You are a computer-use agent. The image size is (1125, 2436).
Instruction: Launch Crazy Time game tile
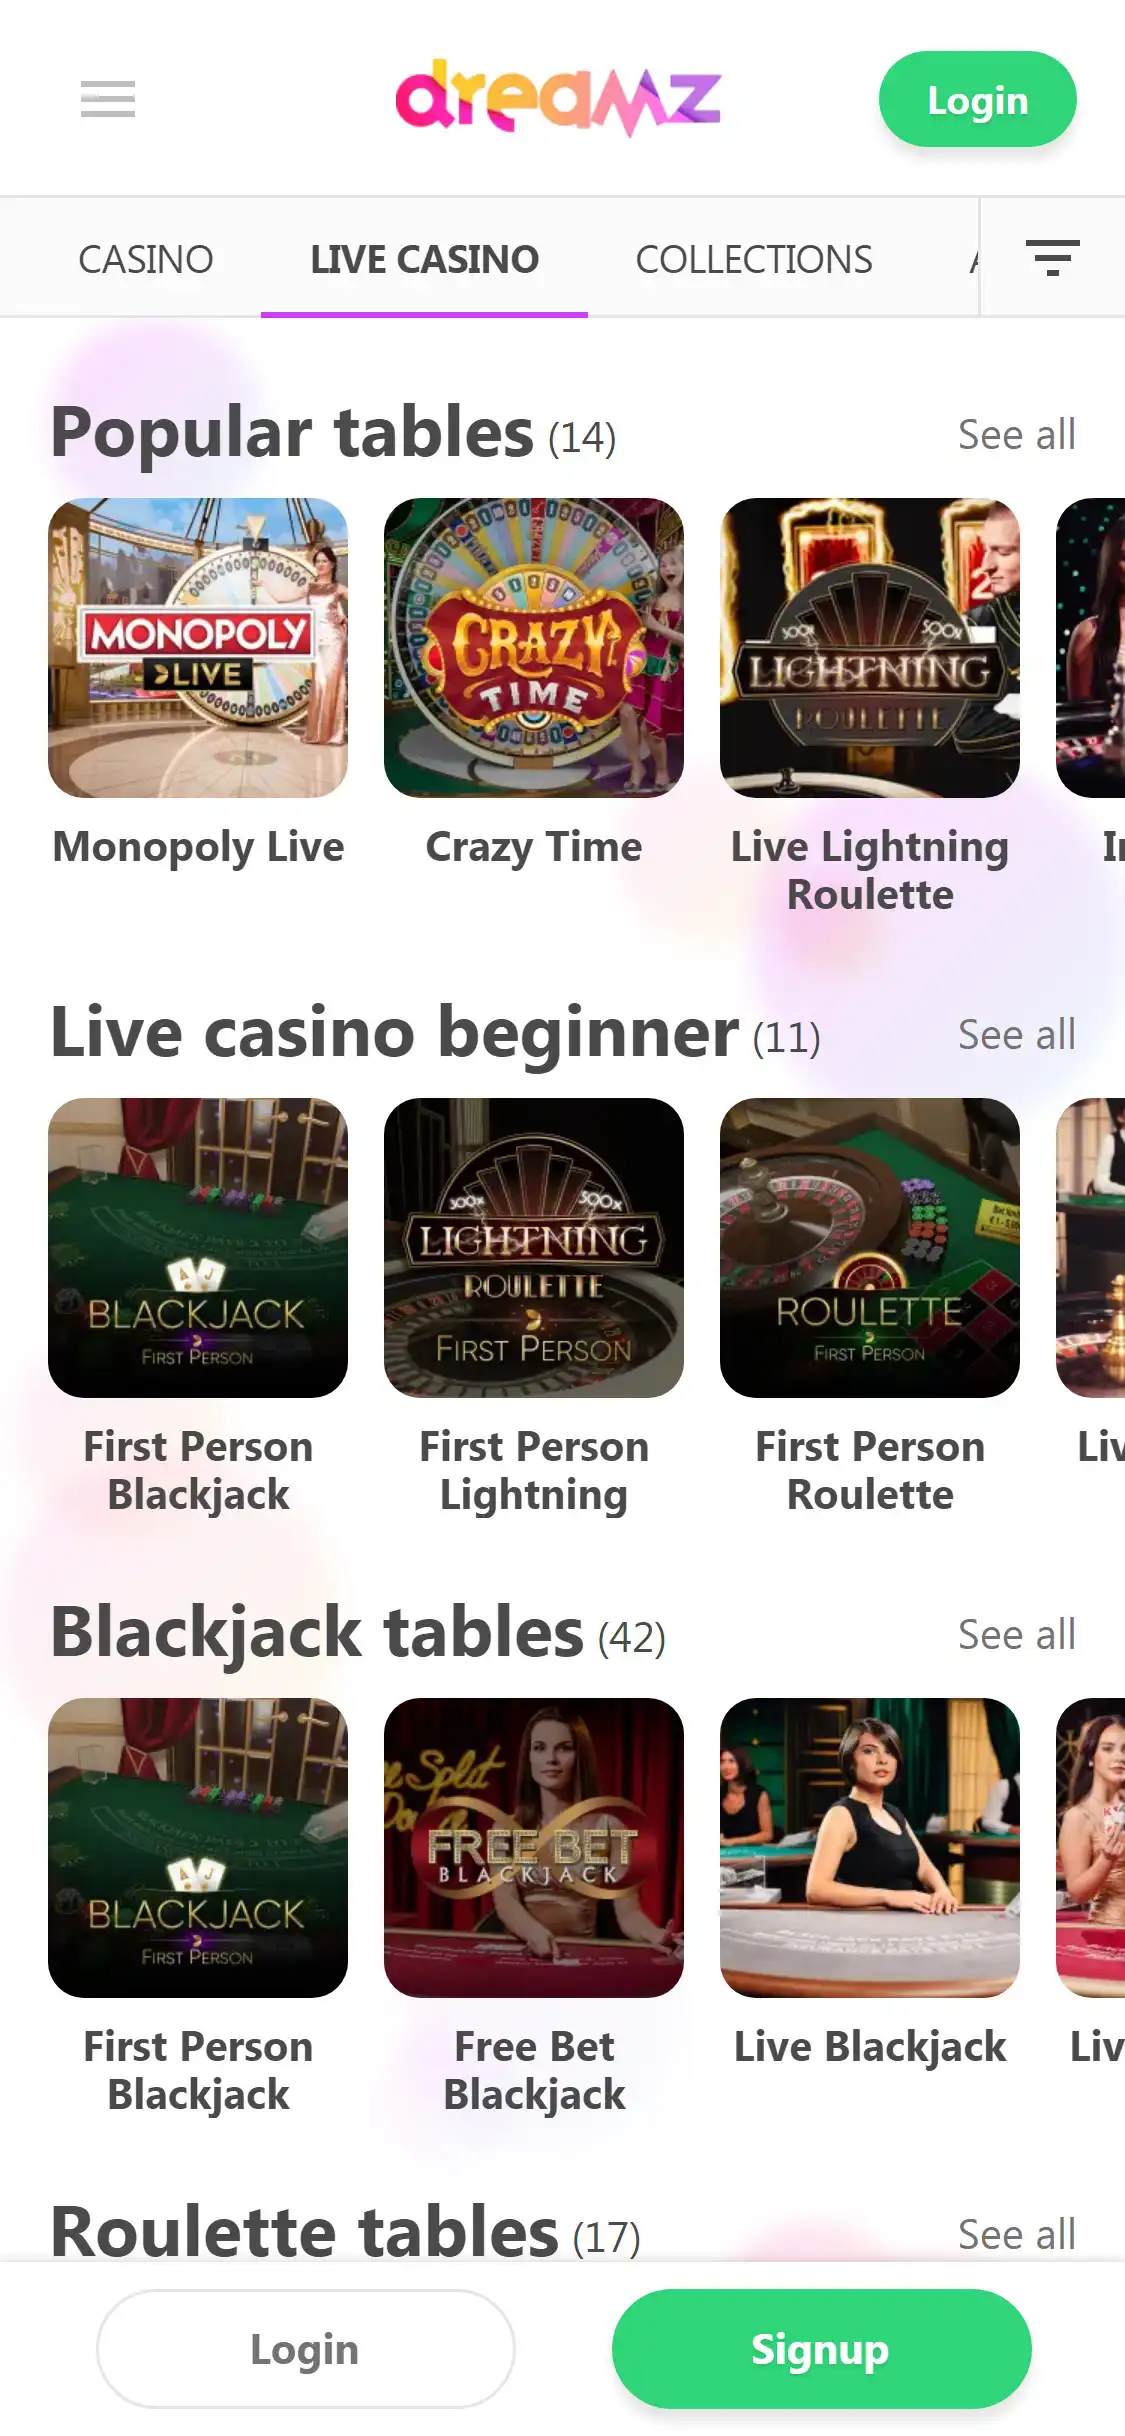pyautogui.click(x=534, y=648)
